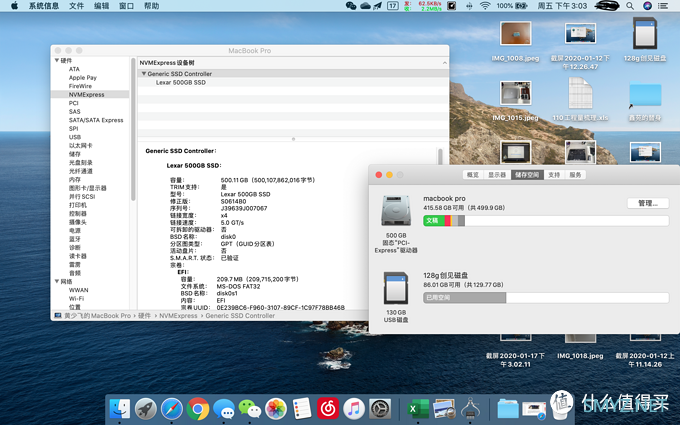
Task: Open Photos app in the Dock
Action: click(276, 409)
